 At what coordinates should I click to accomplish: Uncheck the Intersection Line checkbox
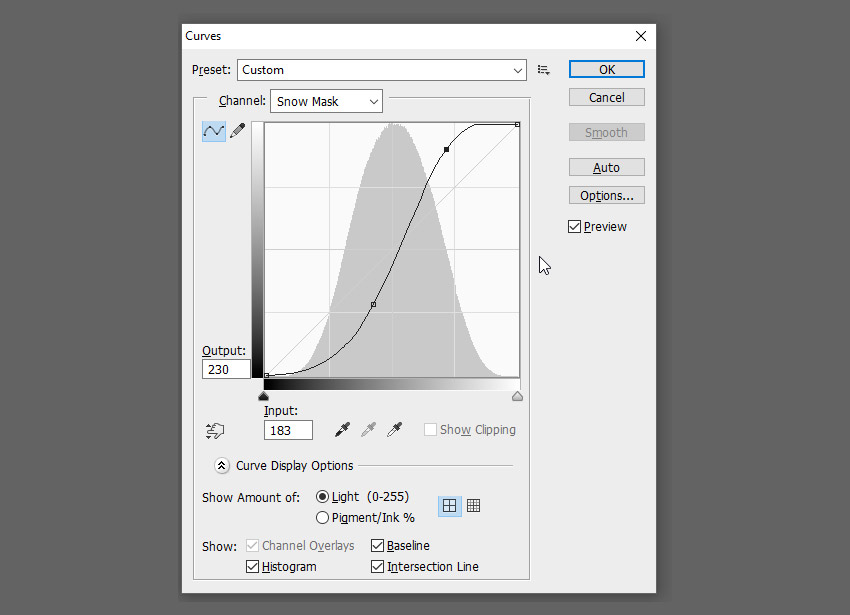377,567
